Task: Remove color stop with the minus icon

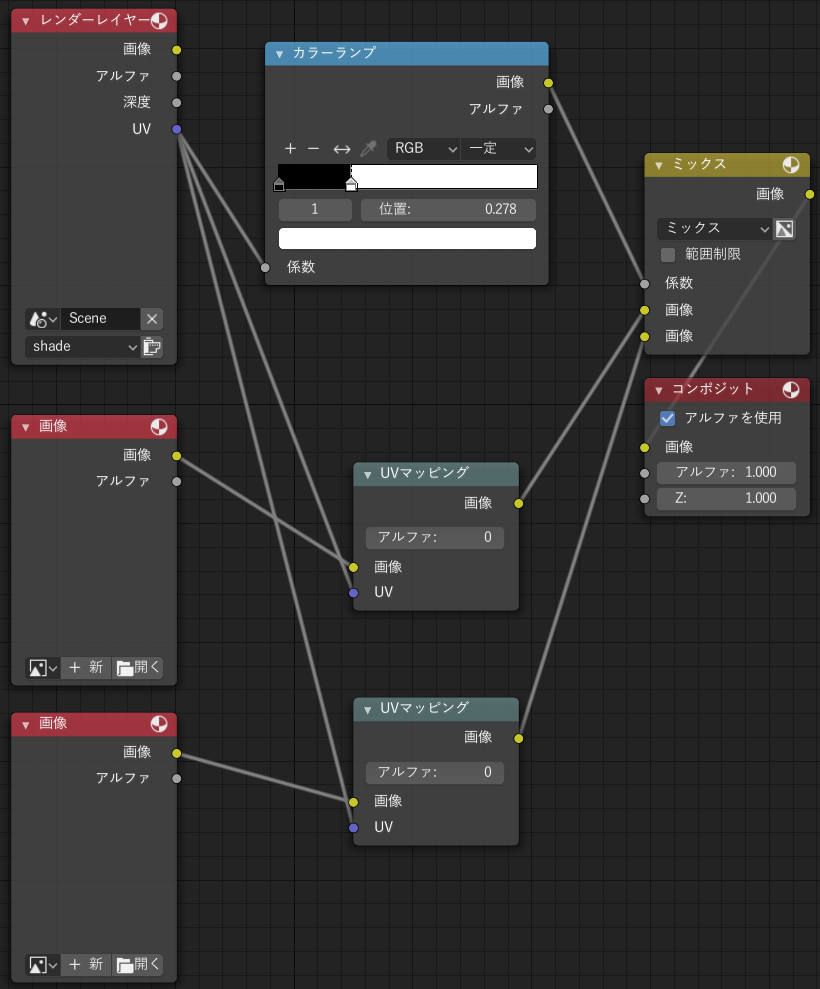Action: [313, 148]
